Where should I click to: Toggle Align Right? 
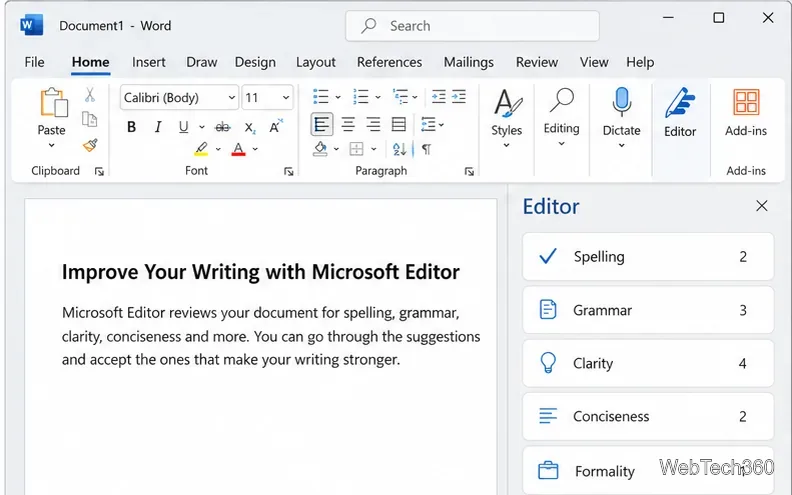pos(373,124)
